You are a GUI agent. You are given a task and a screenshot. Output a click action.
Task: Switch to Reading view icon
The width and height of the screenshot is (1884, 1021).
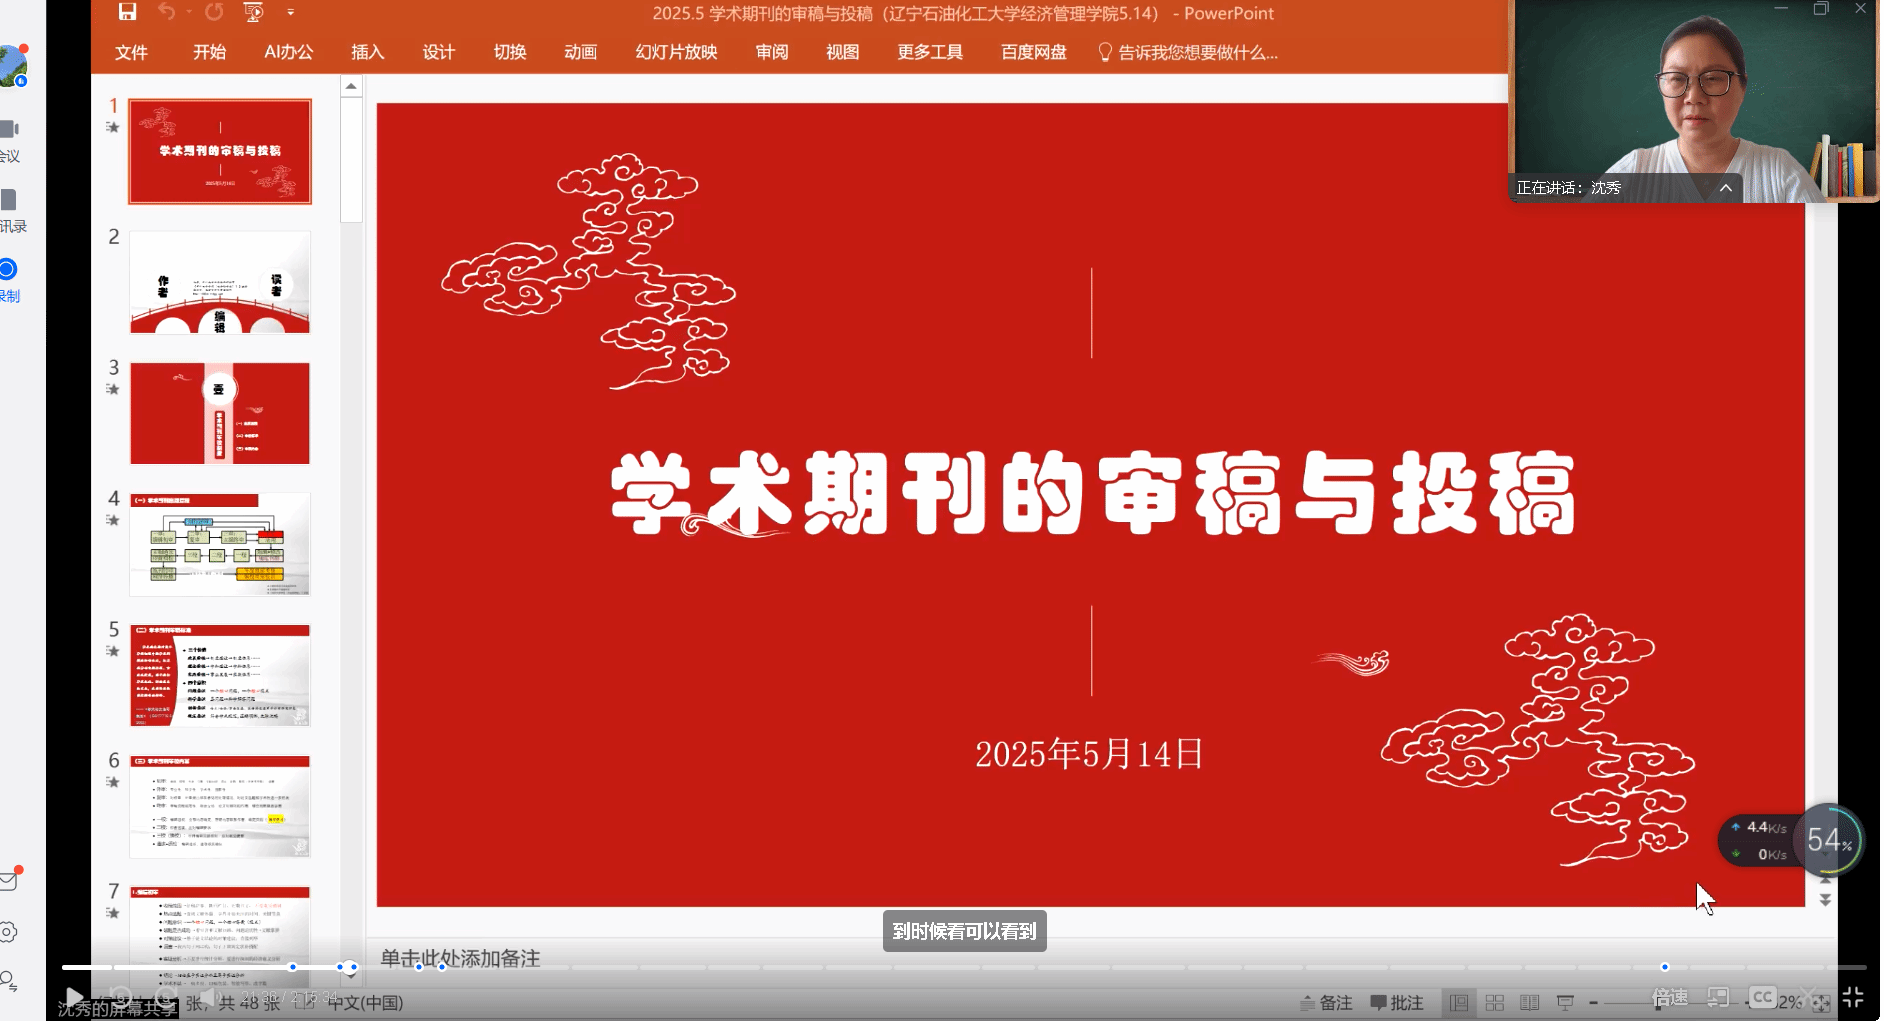pyautogui.click(x=1530, y=1002)
